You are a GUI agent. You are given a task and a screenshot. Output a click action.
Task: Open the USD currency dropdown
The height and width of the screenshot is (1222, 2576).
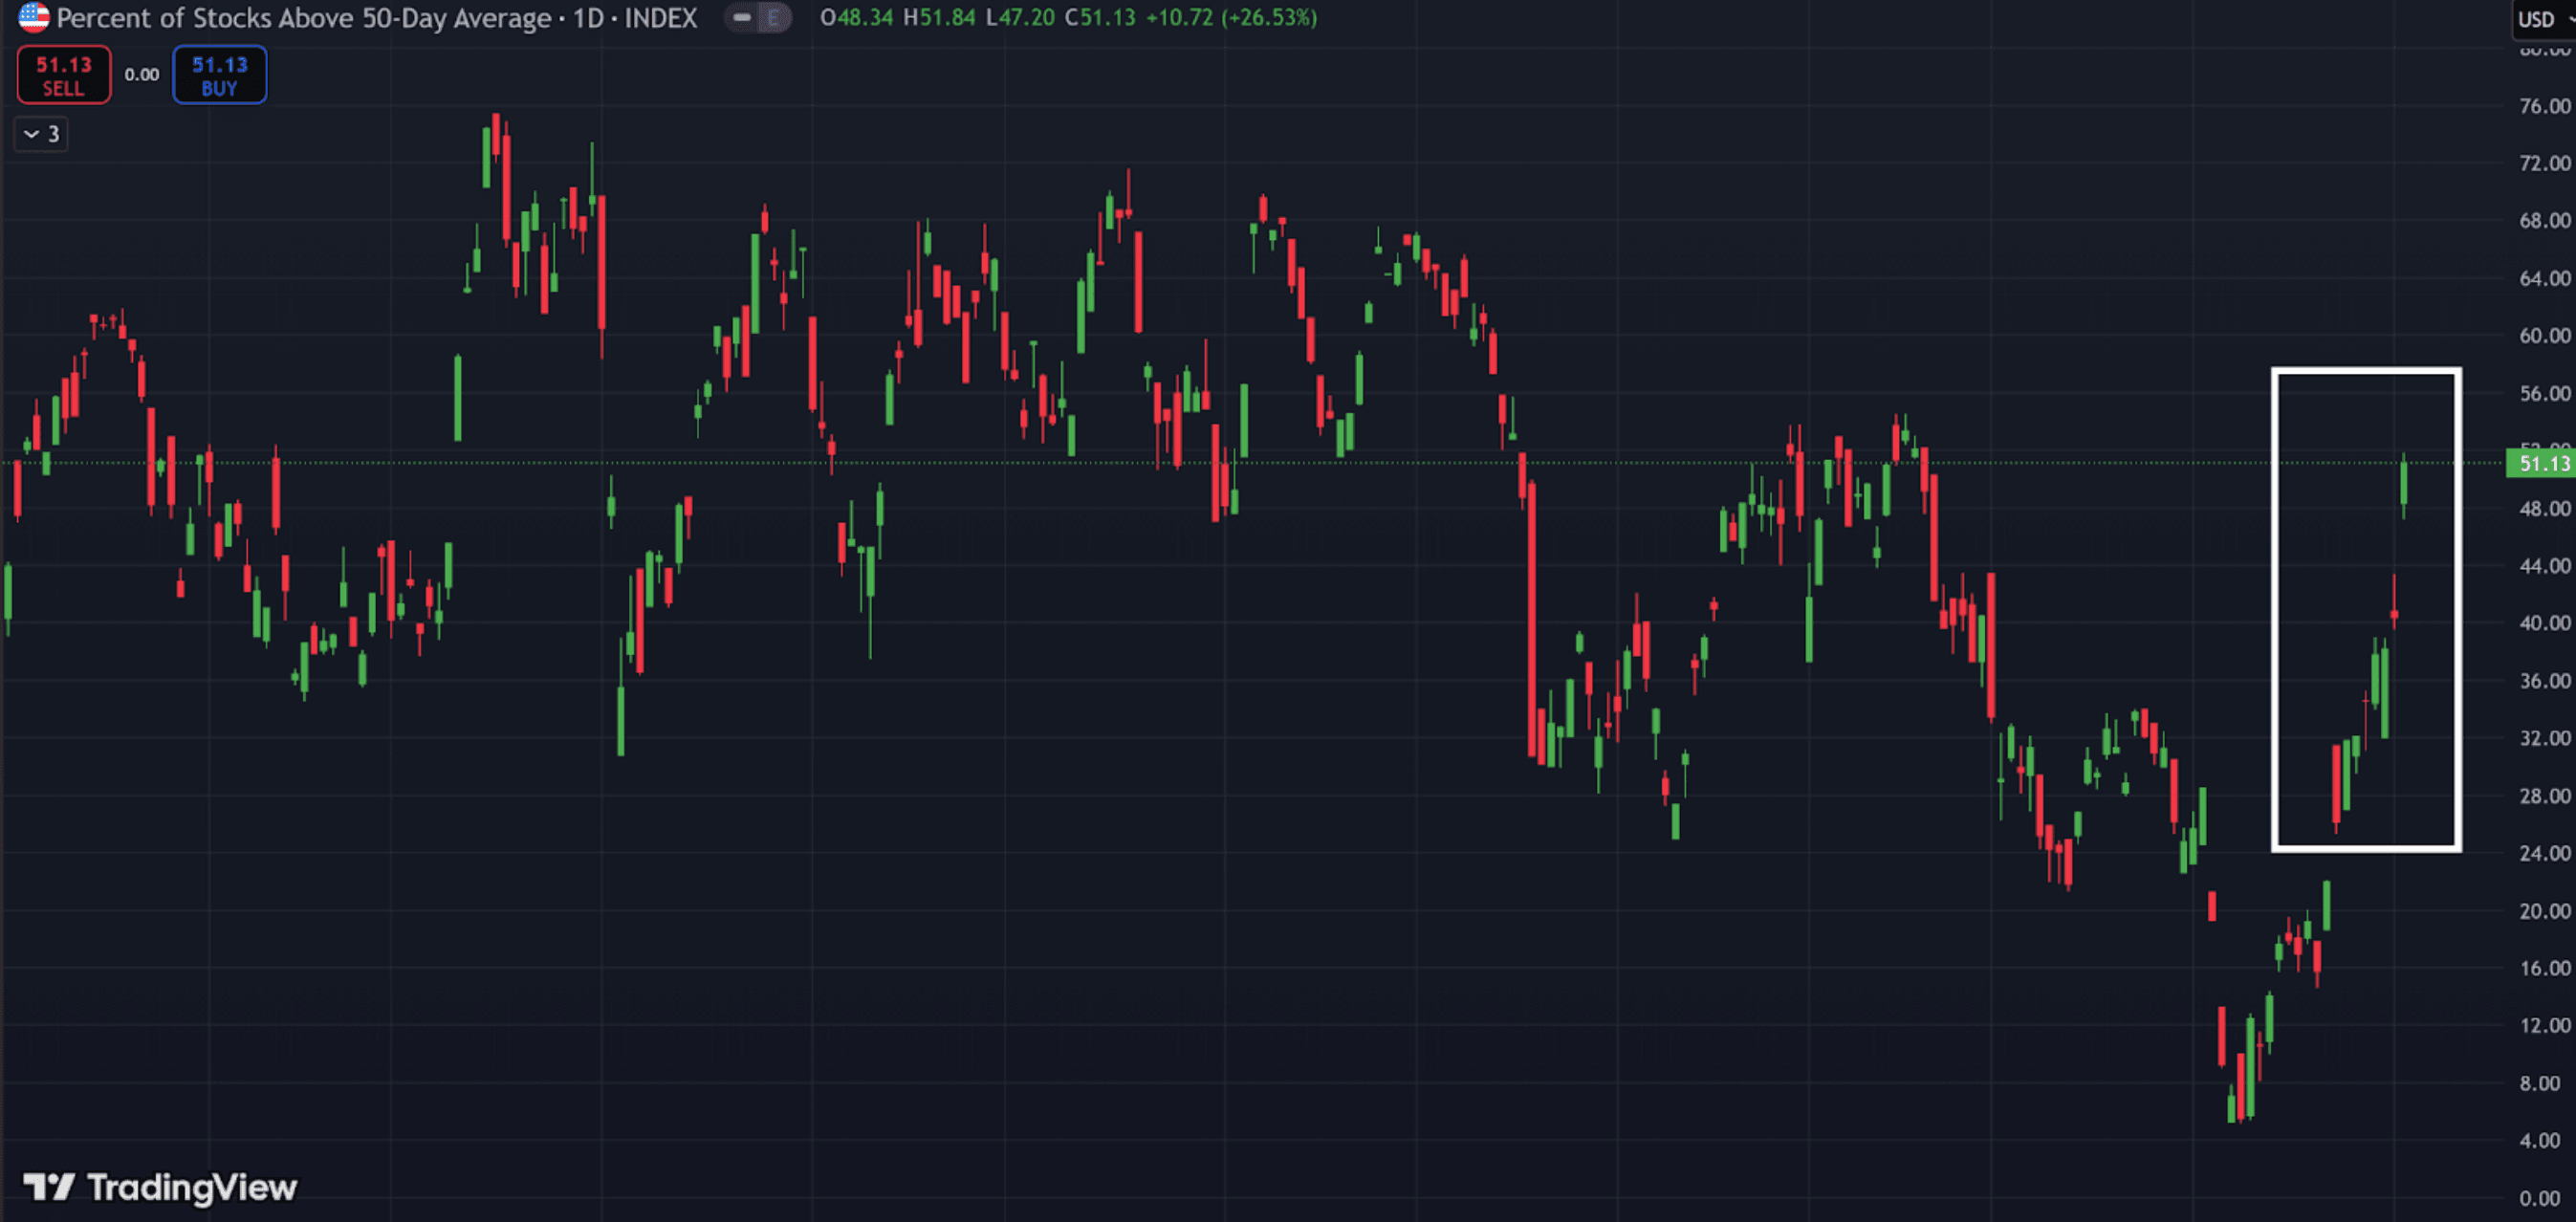[x=2542, y=19]
